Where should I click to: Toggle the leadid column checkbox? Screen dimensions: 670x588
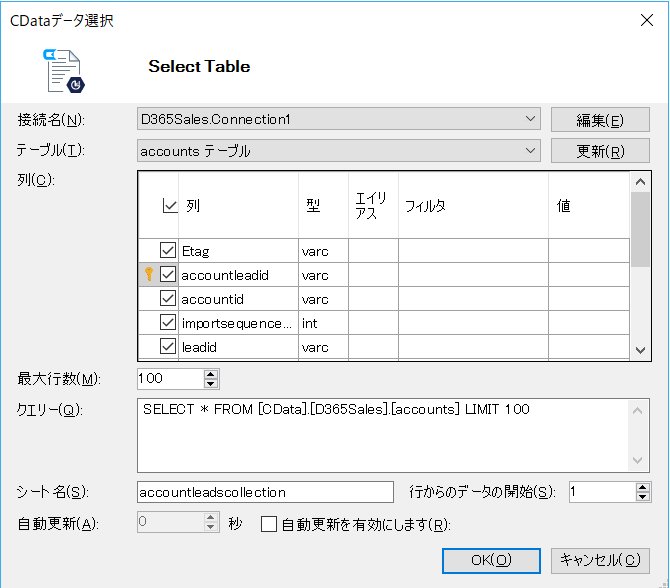click(x=168, y=346)
